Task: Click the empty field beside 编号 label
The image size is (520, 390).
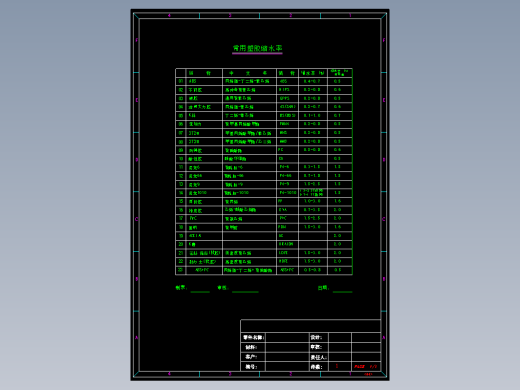Action: tap(287, 367)
